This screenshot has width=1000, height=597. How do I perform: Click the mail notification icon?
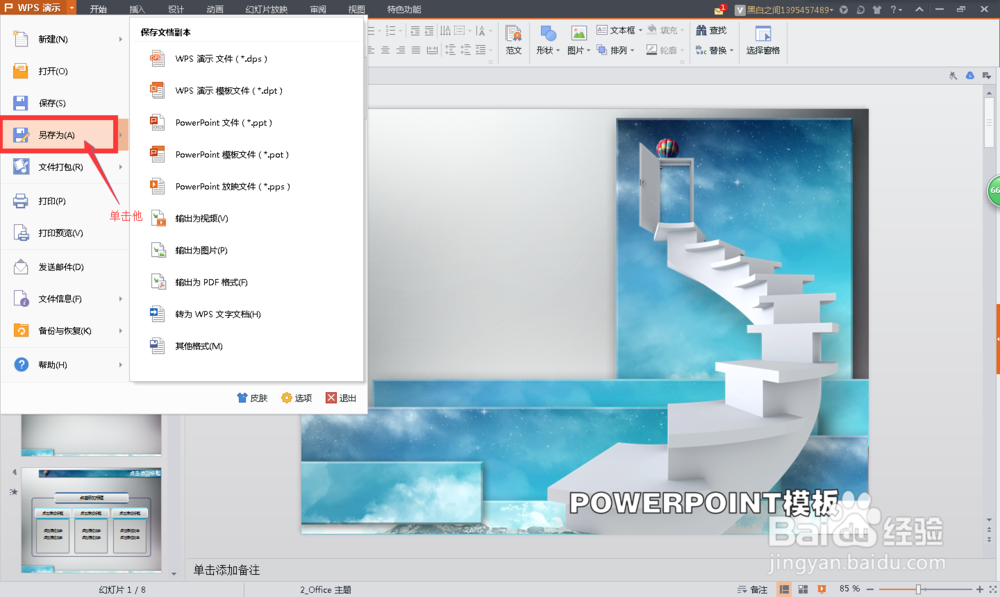720,9
